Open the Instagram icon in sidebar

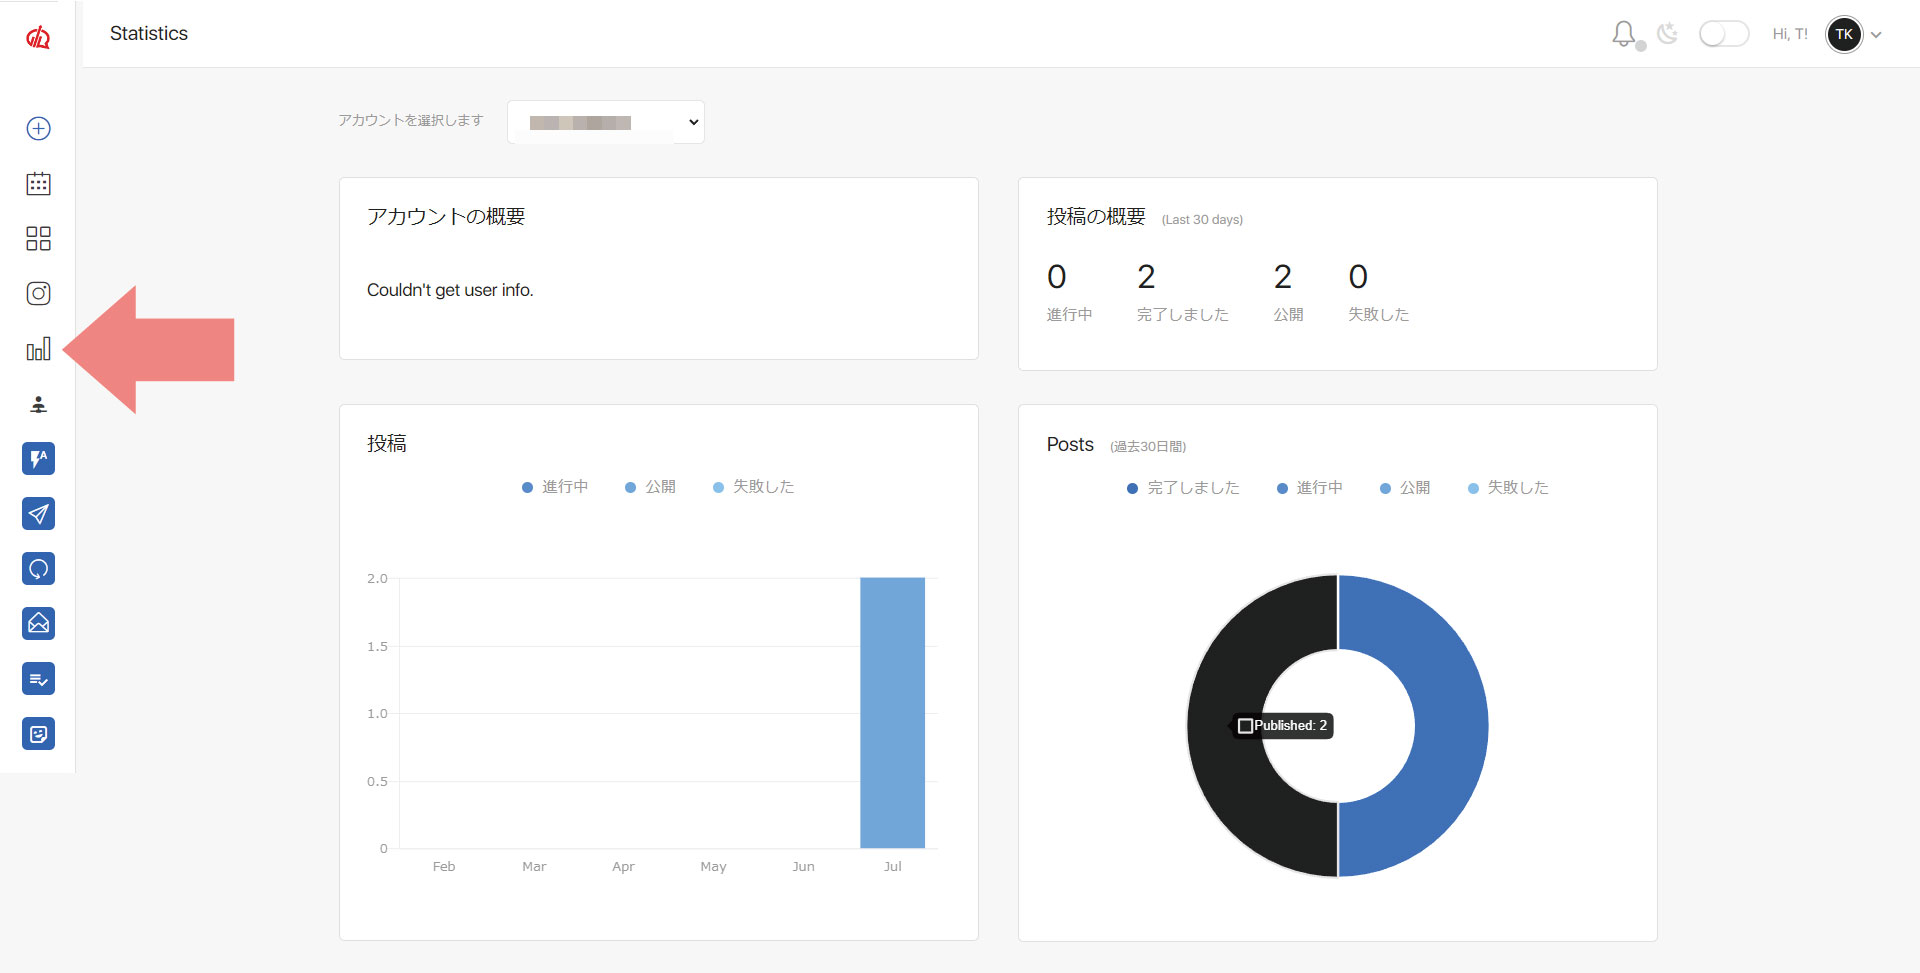(x=38, y=293)
